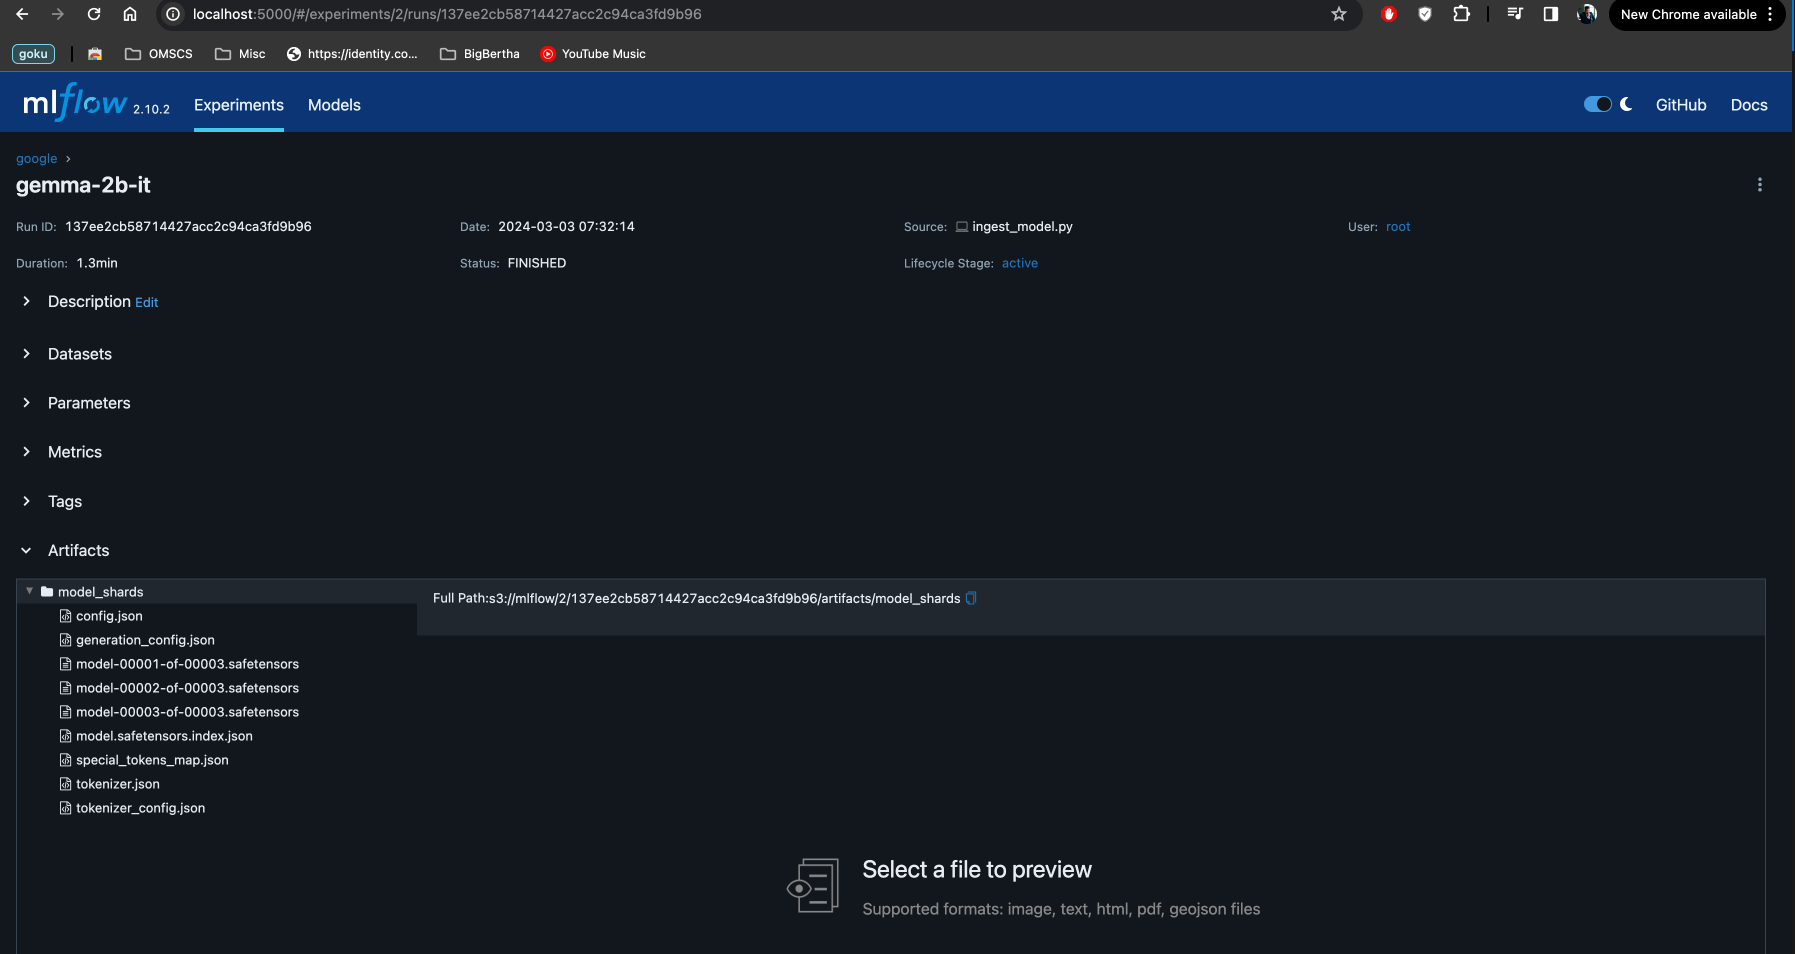Viewport: 1795px width, 954px height.
Task: Select special_tokens_map.json artifact
Action: [152, 760]
